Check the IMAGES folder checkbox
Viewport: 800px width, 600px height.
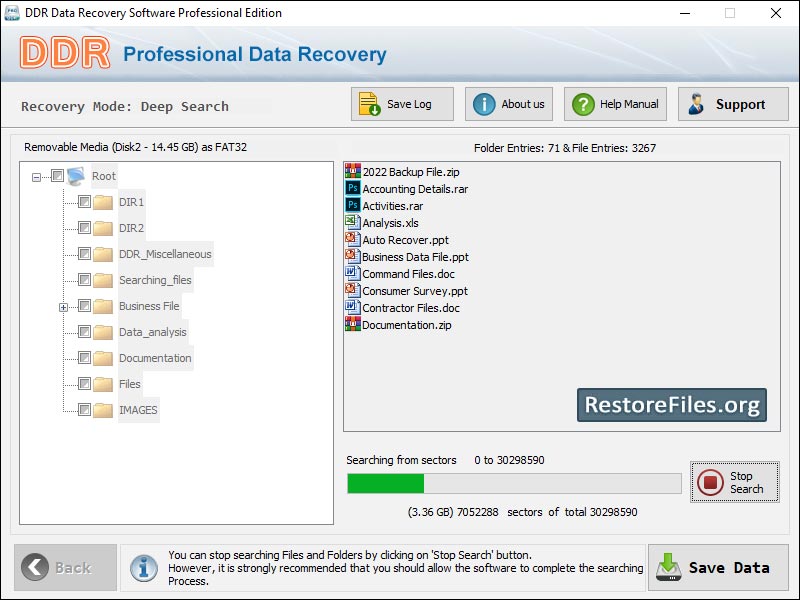84,410
